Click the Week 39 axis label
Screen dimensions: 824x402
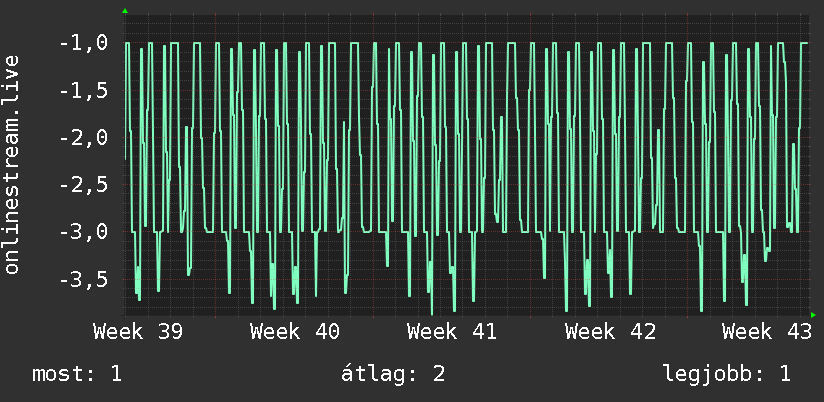(138, 332)
